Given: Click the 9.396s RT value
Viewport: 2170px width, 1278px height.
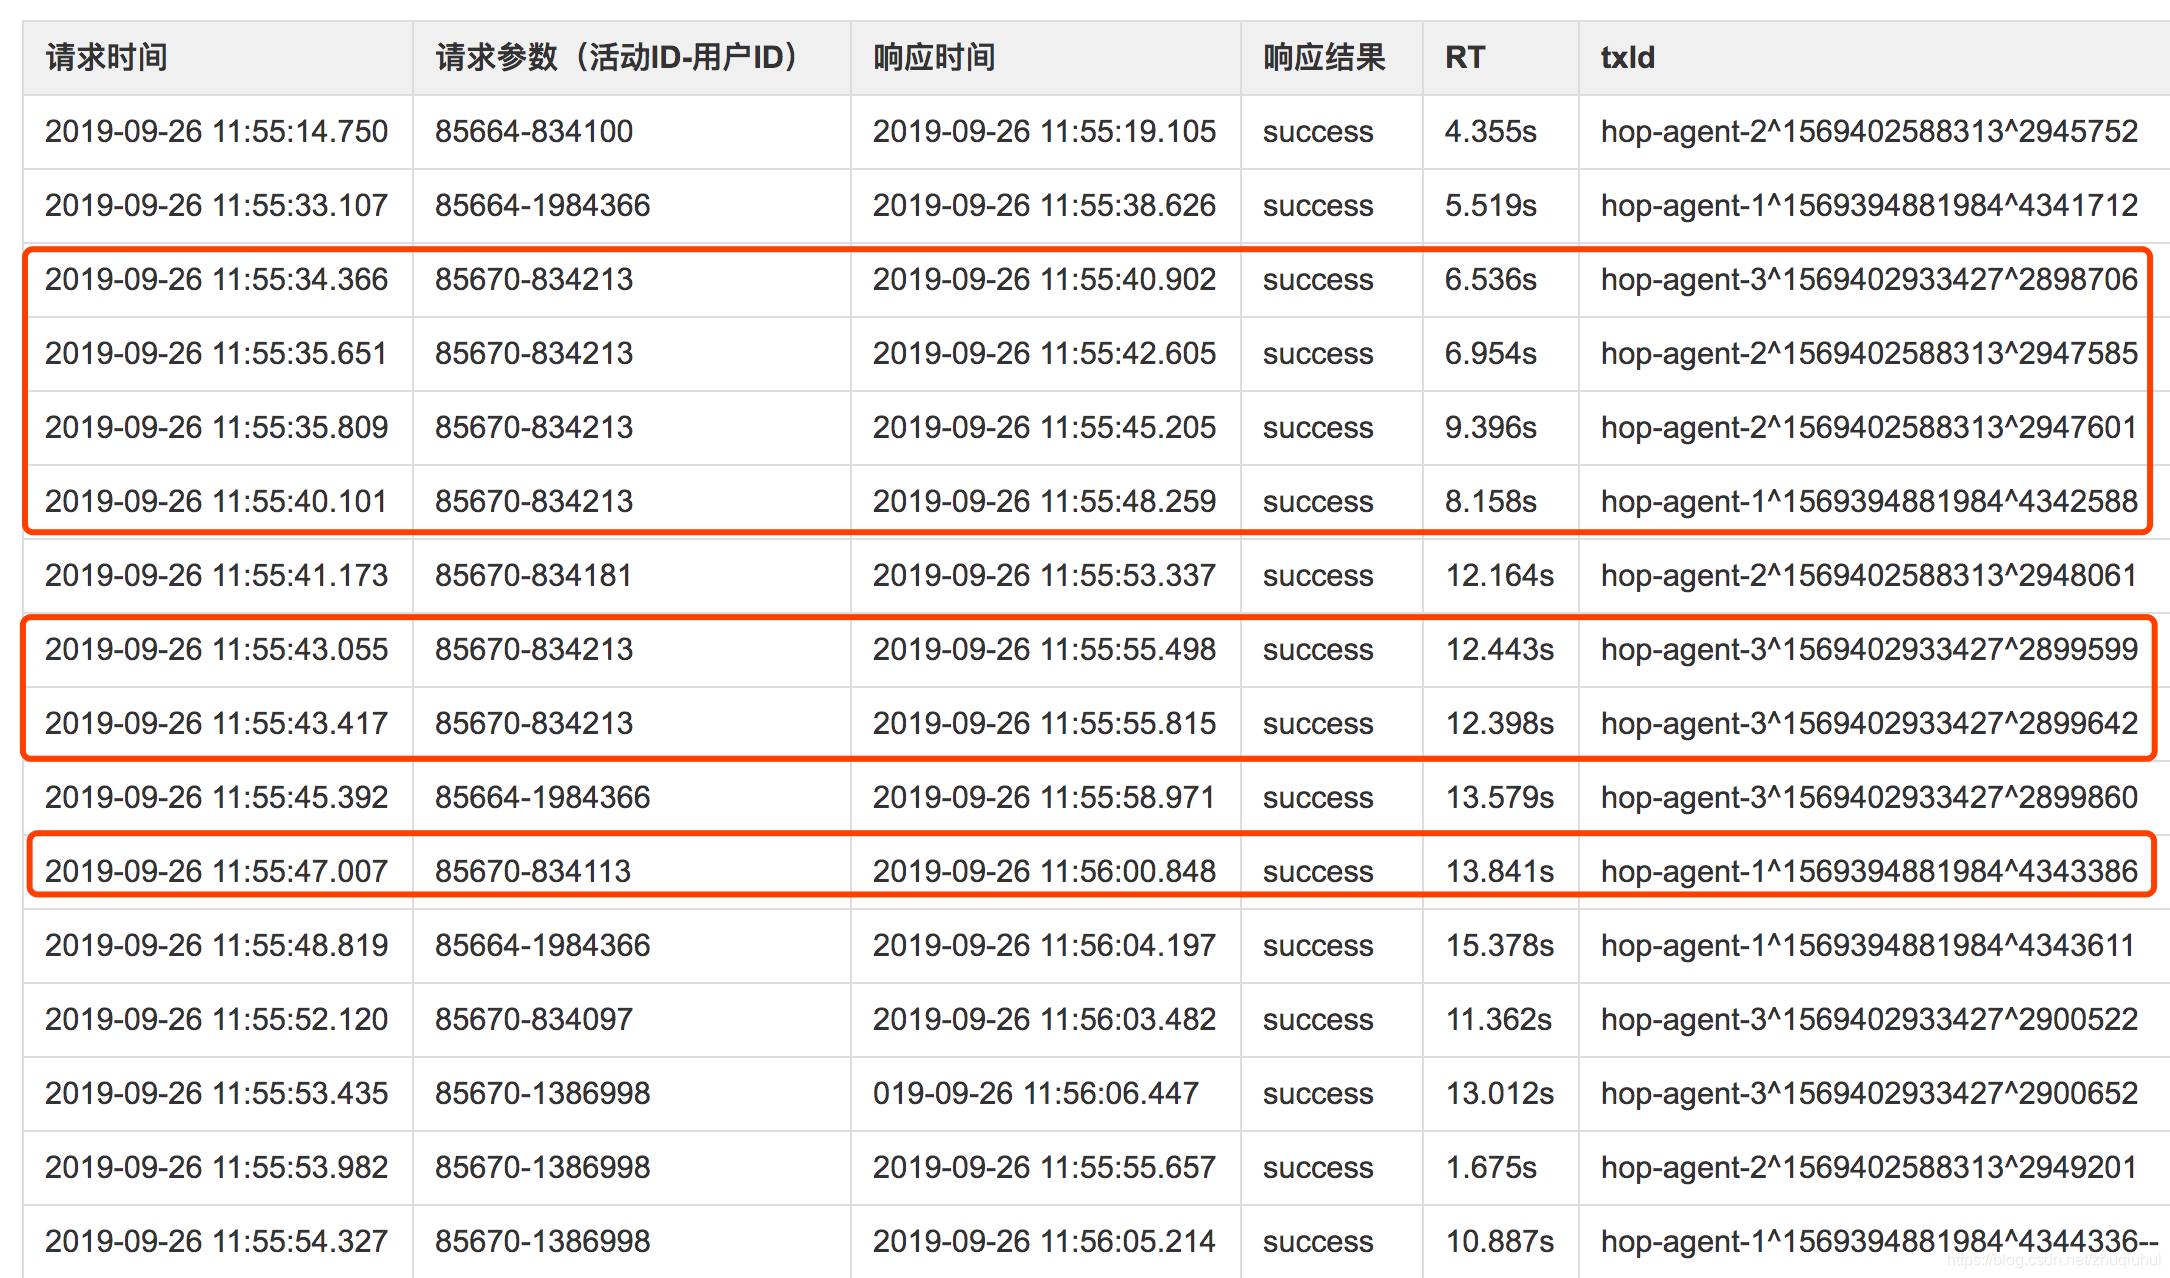Looking at the screenshot, I should pyautogui.click(x=1490, y=428).
